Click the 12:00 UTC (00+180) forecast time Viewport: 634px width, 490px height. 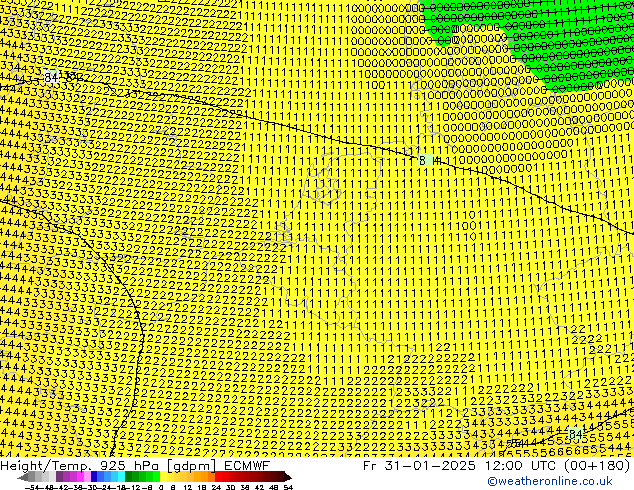pyautogui.click(x=558, y=466)
